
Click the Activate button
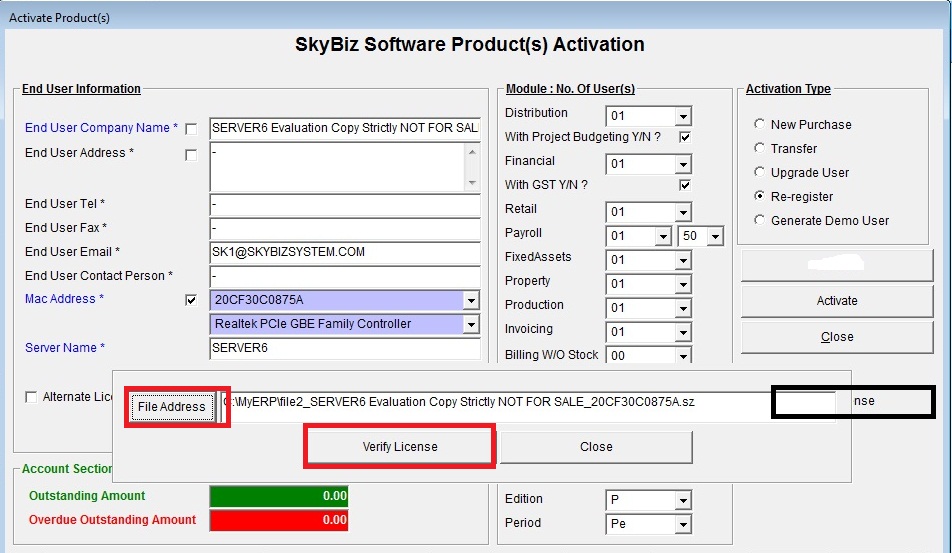837,301
